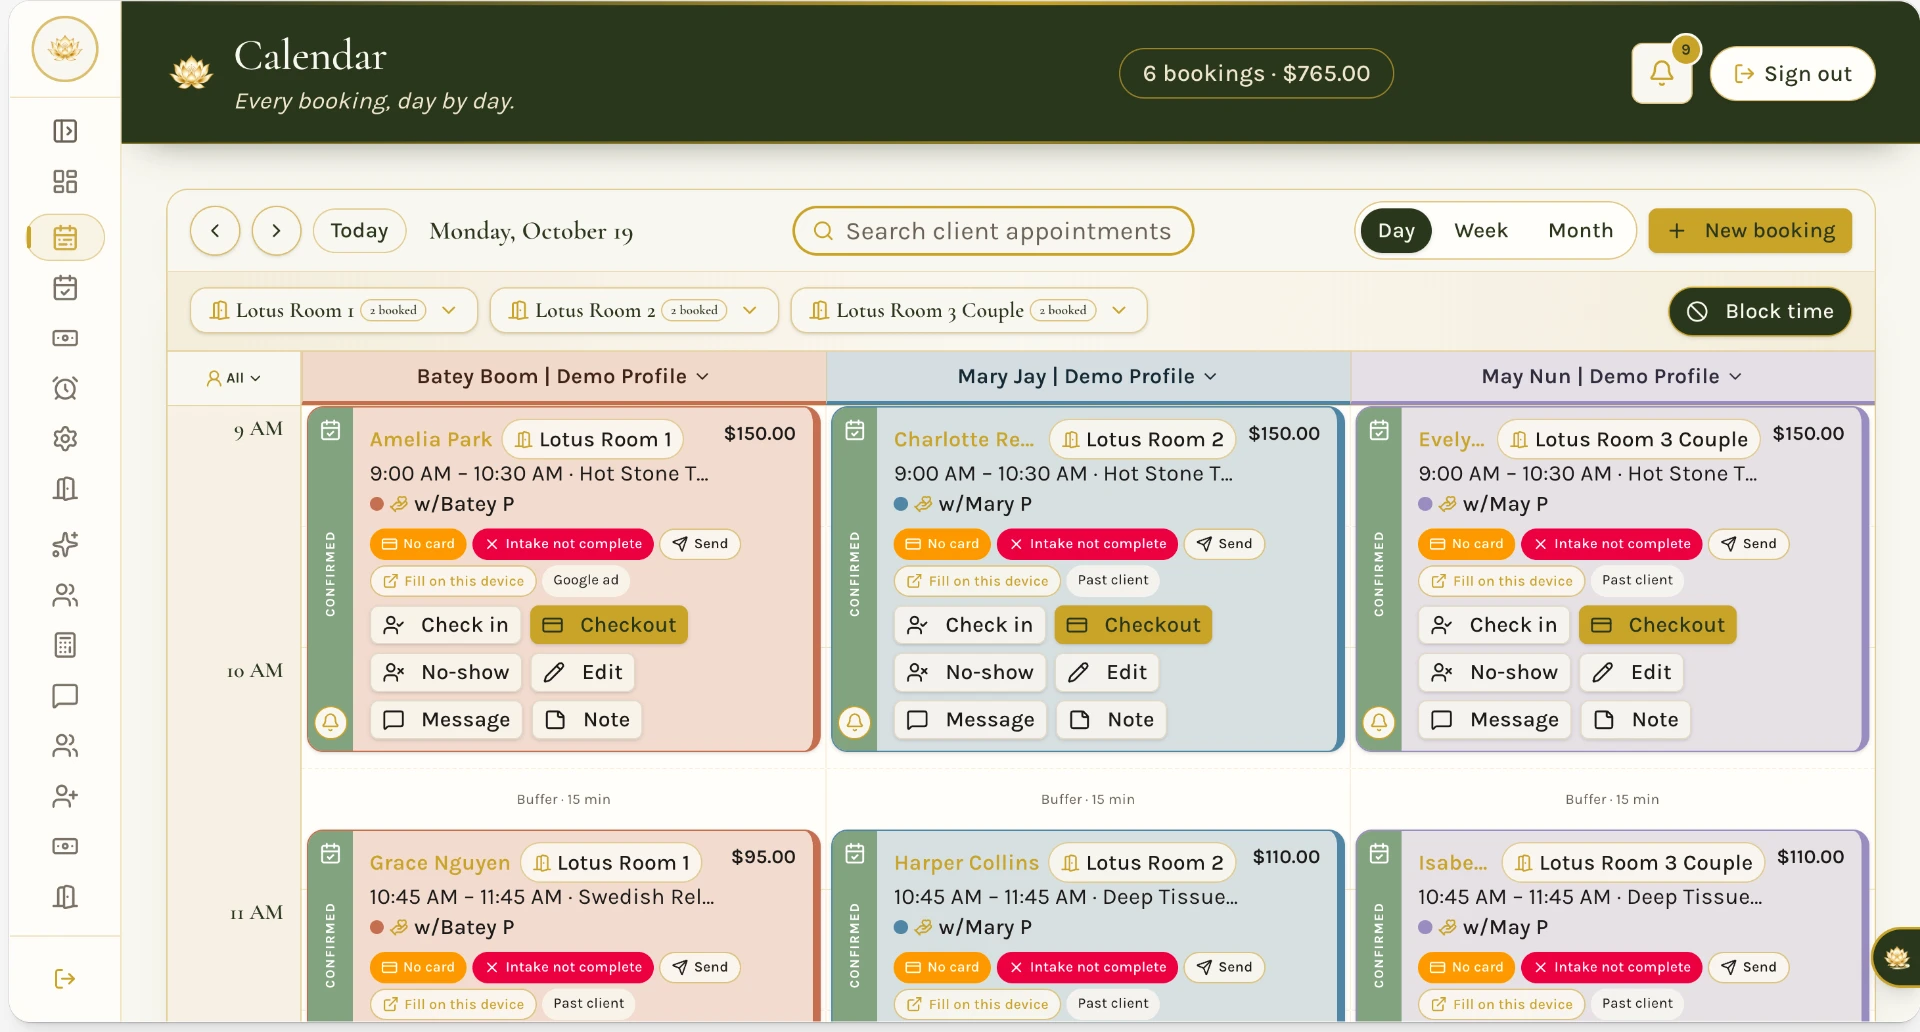The width and height of the screenshot is (1920, 1032).
Task: Open Mary Jay Demo Profile dropdown
Action: click(1087, 376)
